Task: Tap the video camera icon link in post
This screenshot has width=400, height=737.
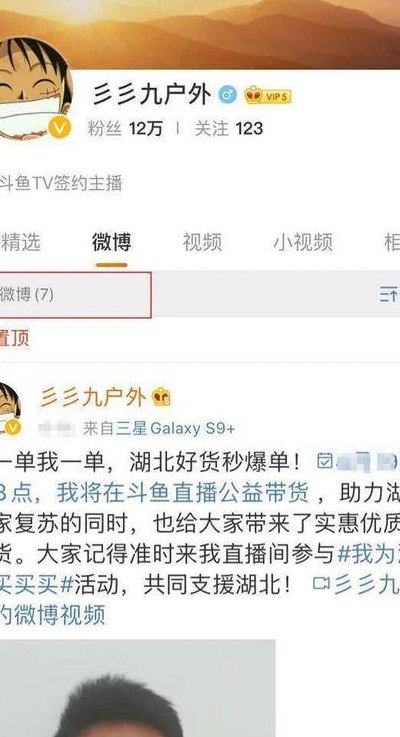Action: click(321, 585)
